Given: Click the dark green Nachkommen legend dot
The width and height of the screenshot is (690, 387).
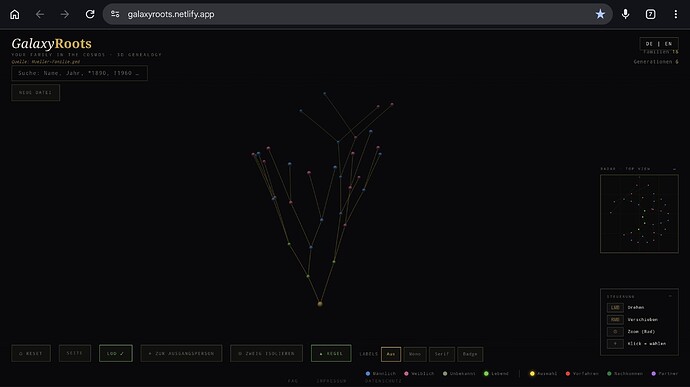Looking at the screenshot, I should point(609,373).
